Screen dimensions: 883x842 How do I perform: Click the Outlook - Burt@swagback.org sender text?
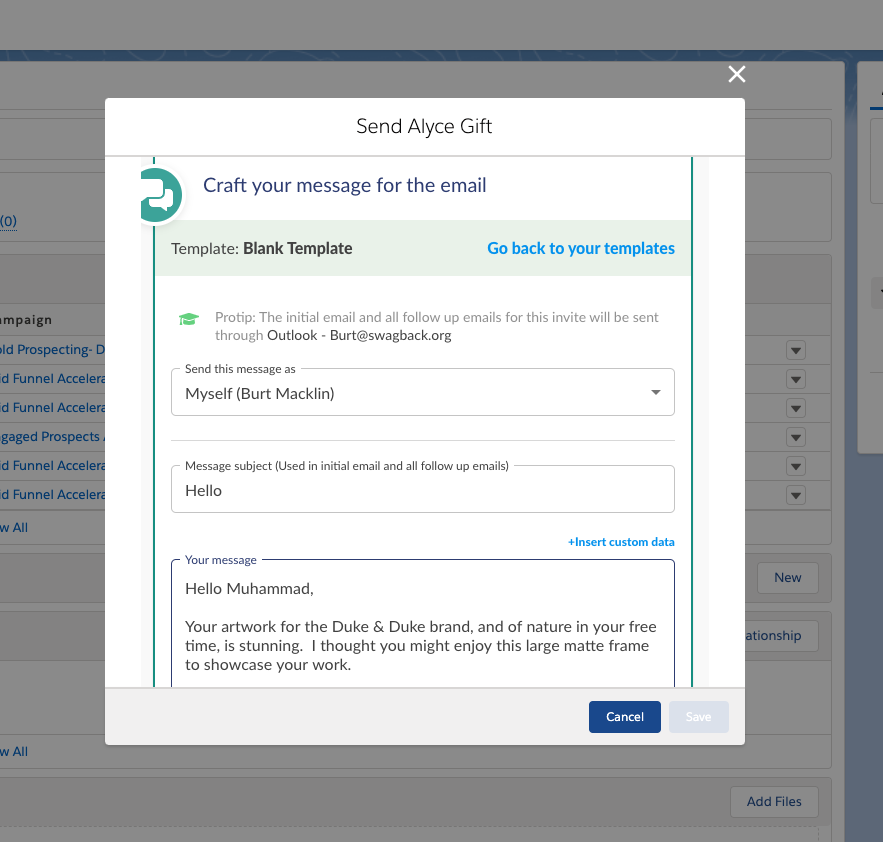click(359, 335)
